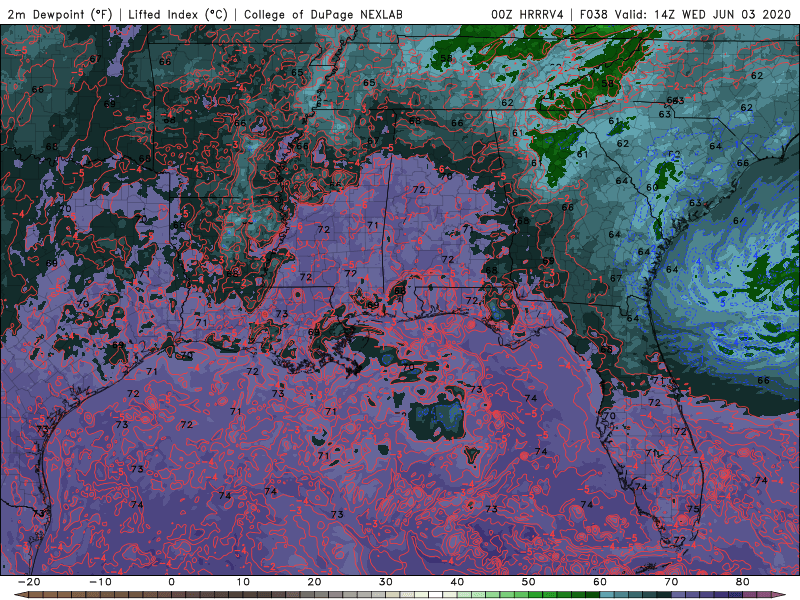Viewport: 800px width, 600px height.
Task: Click the right arrow end of the color bar
Action: [x=779, y=595]
